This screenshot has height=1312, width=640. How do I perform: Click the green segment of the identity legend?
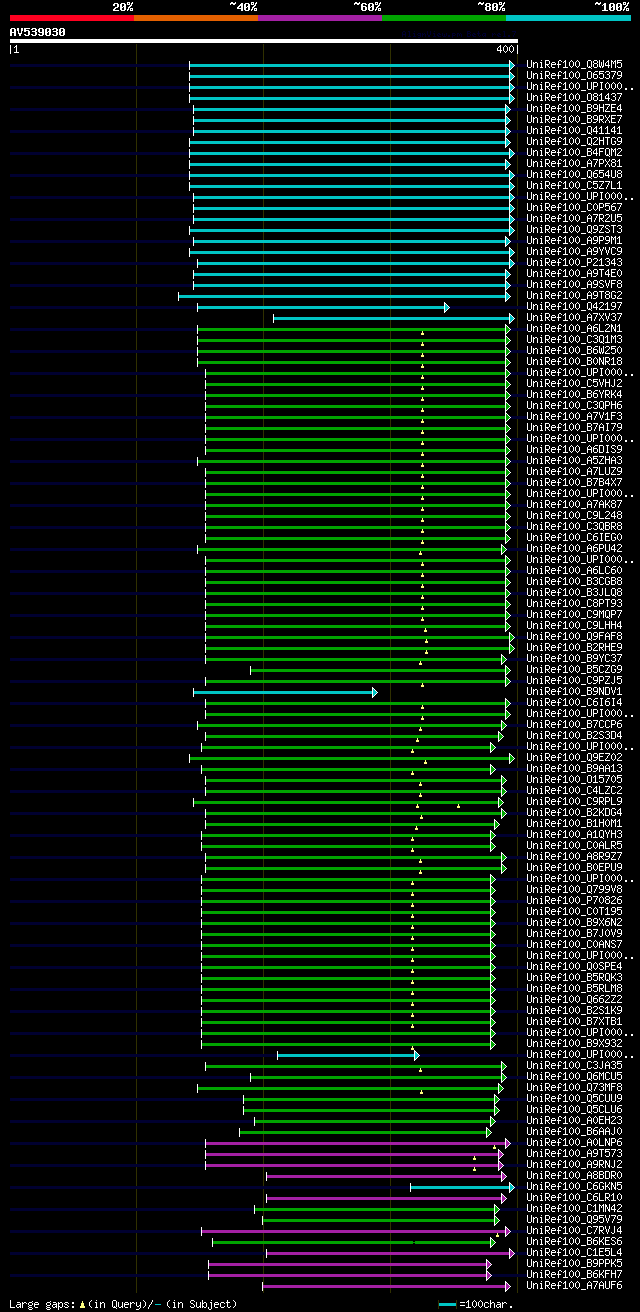[x=443, y=18]
